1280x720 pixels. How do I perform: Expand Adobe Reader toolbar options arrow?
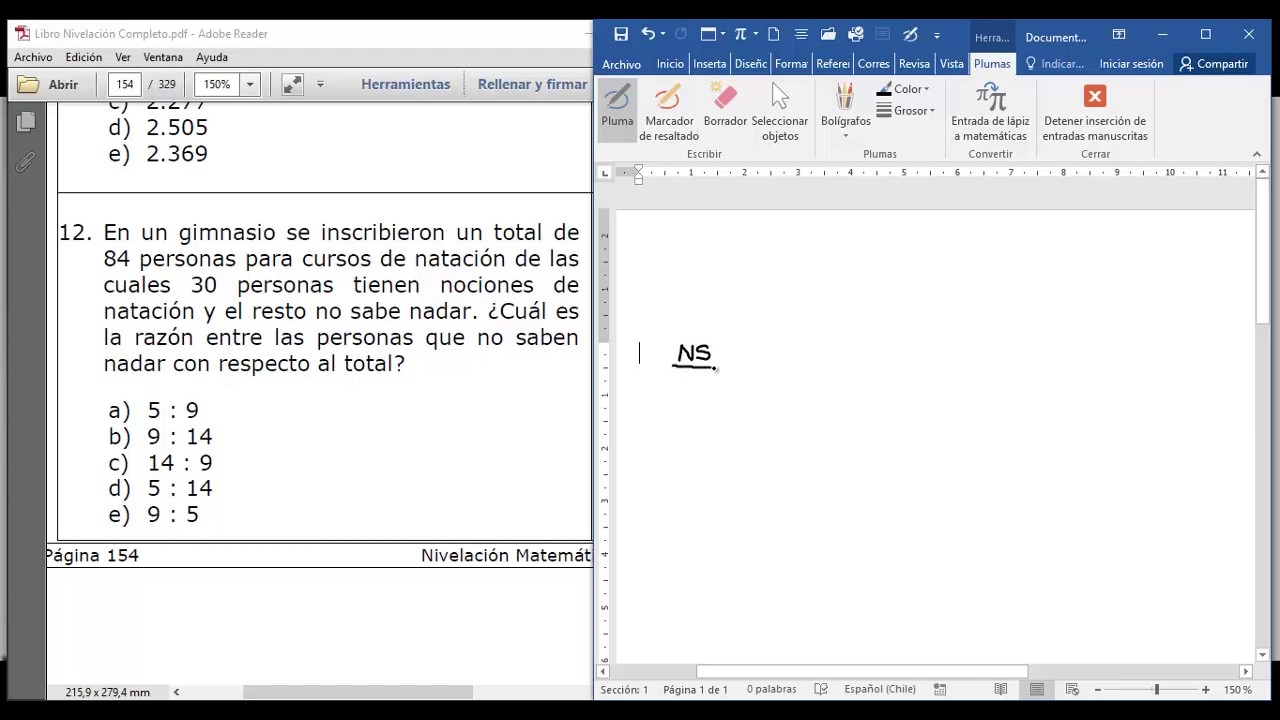pos(320,85)
